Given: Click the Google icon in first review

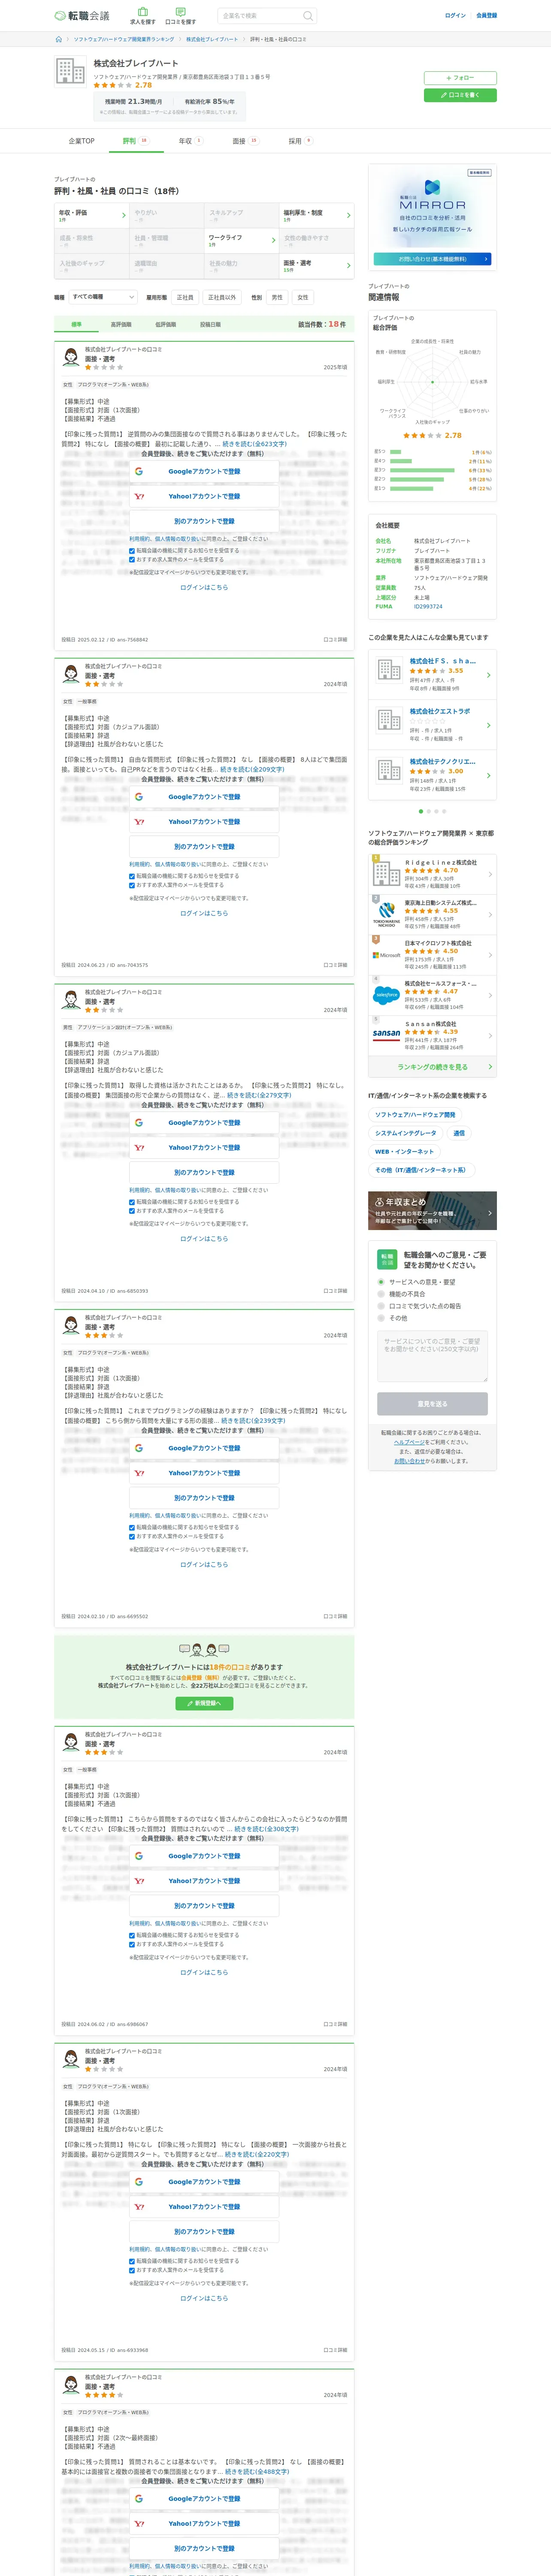Looking at the screenshot, I should [x=139, y=471].
